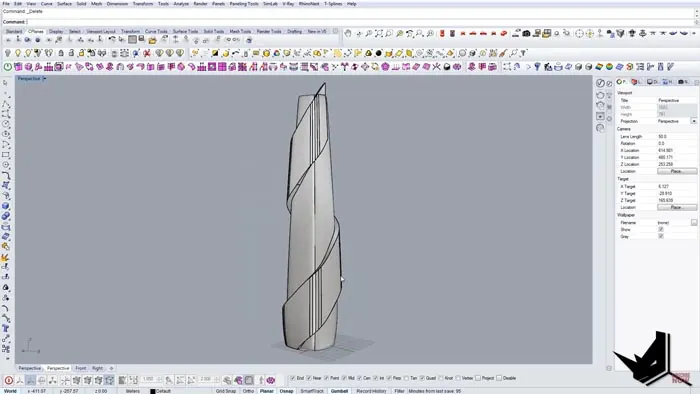Image resolution: width=700 pixels, height=394 pixels.
Task: Click the green power icon in the pink toolbar
Action: [8, 67]
